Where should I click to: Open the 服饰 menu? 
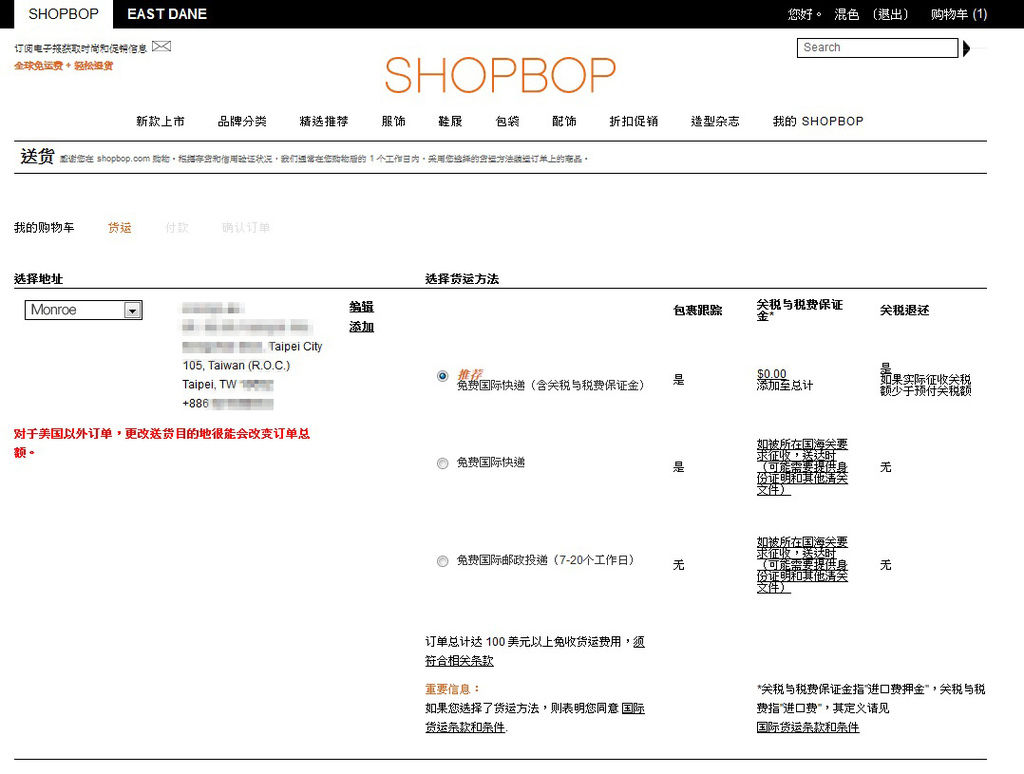coord(394,121)
